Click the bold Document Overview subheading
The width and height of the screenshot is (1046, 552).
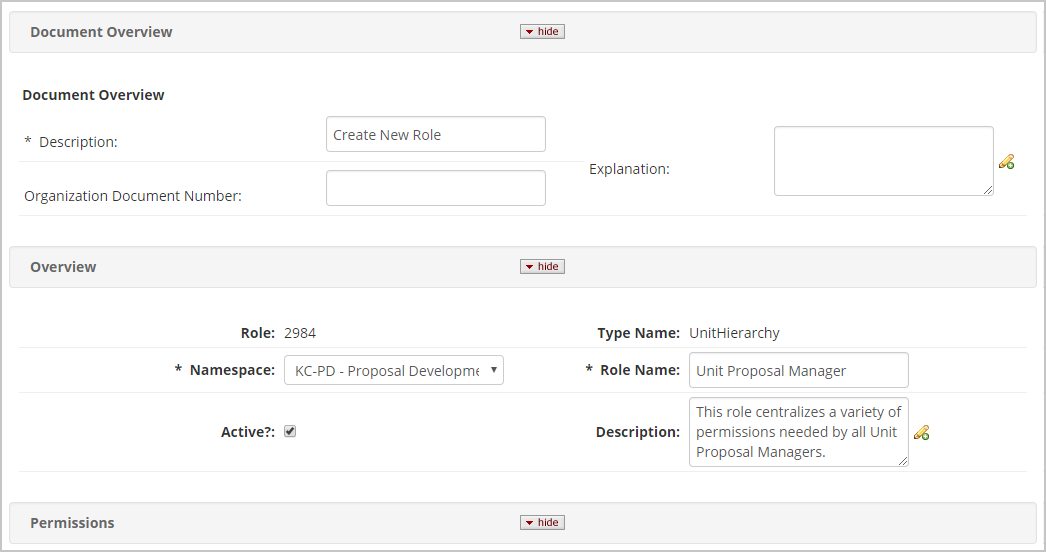pyautogui.click(x=93, y=95)
